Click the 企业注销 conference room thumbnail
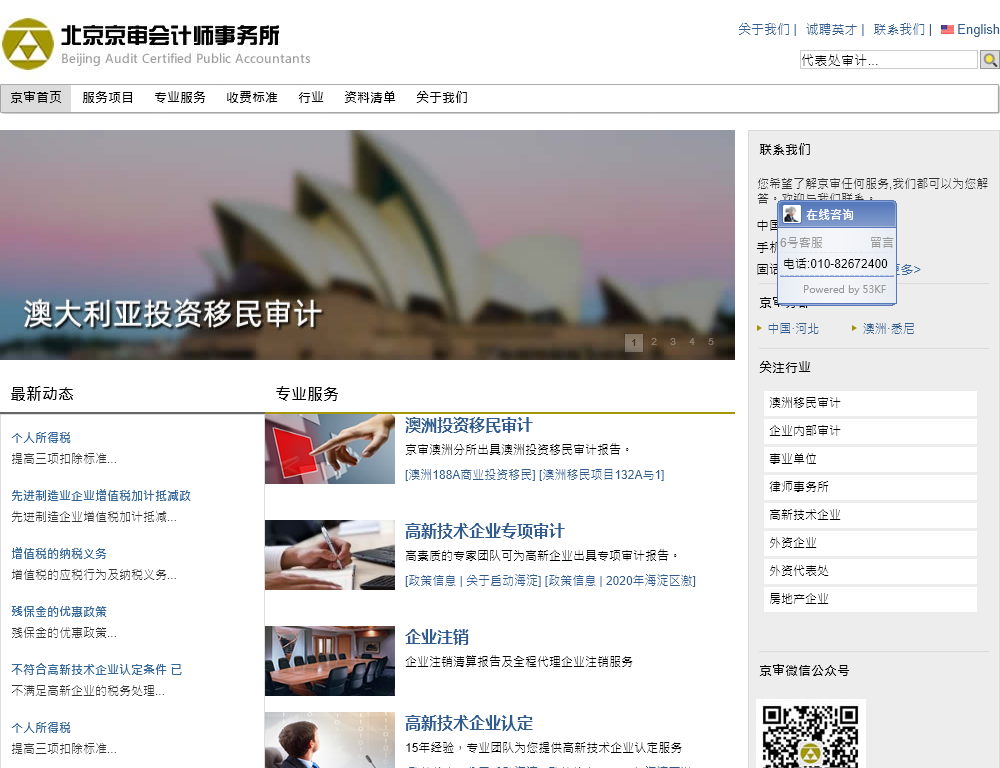The height and width of the screenshot is (768, 1000). [x=330, y=661]
